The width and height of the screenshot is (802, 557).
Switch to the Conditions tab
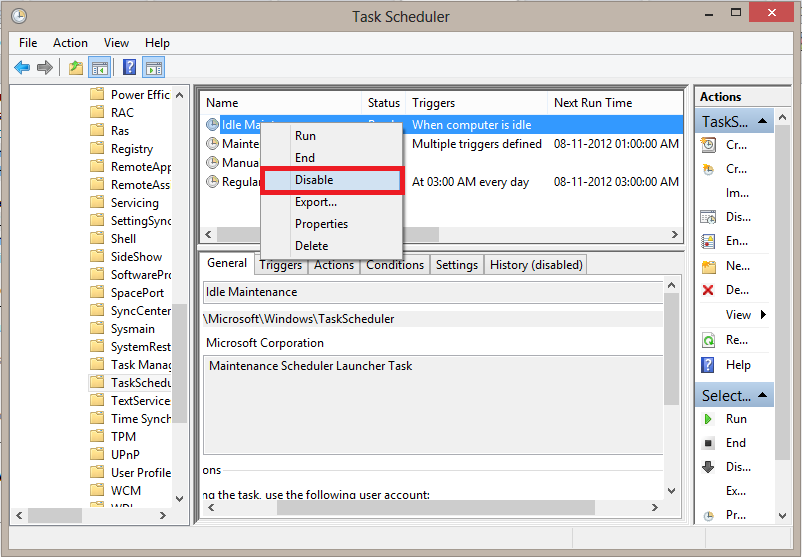tap(395, 265)
